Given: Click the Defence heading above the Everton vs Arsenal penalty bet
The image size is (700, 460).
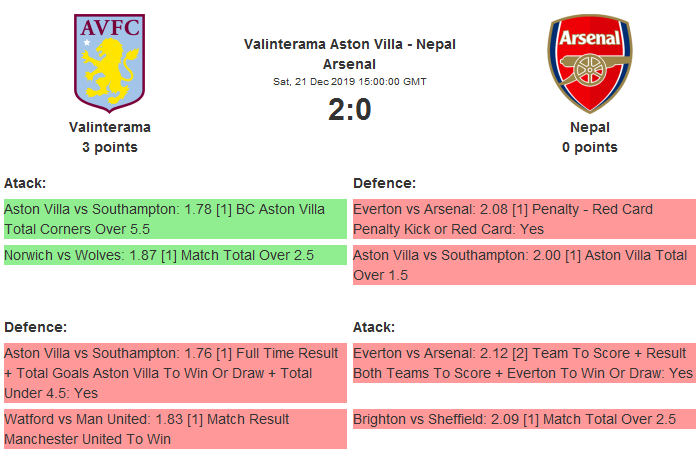Looking at the screenshot, I should 385,183.
